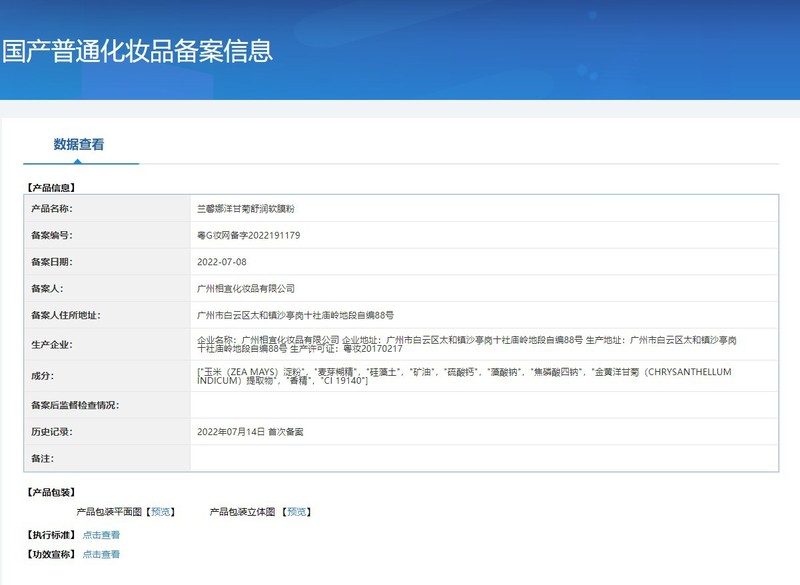800x585 pixels.
Task: Click the 【产品信息】 section heading
Action: point(51,188)
